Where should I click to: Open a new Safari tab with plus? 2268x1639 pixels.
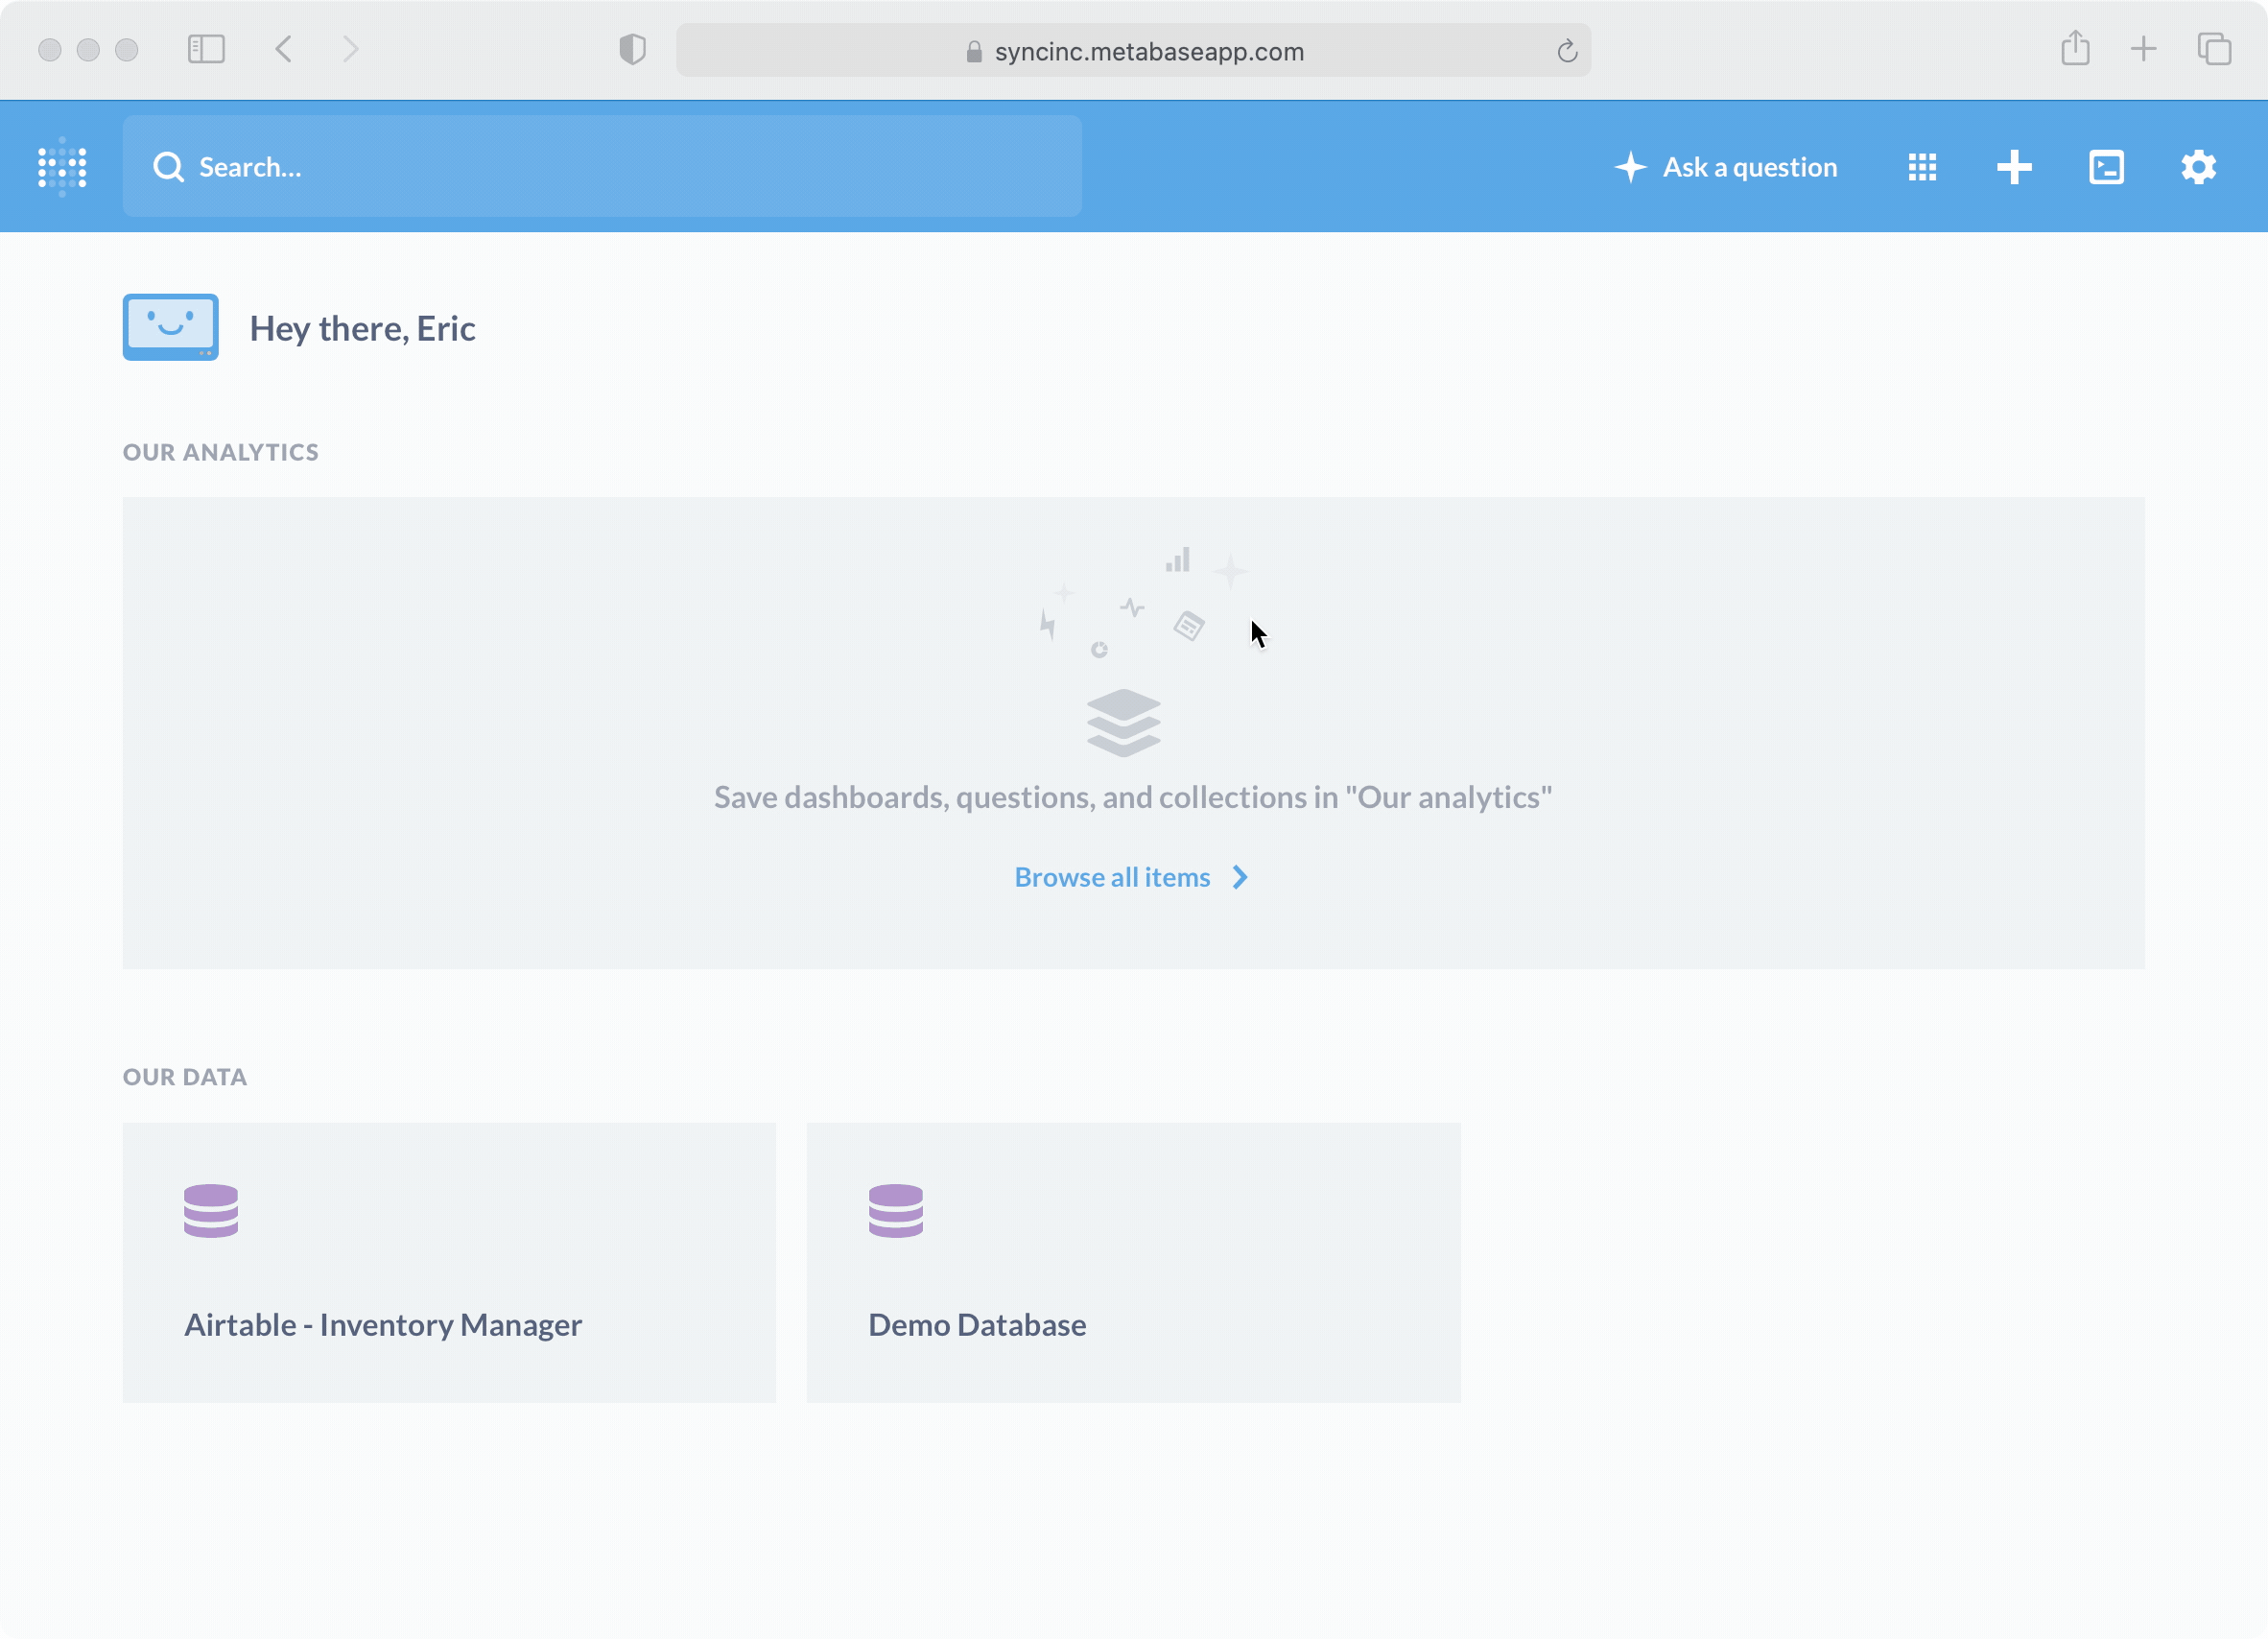[x=2143, y=49]
